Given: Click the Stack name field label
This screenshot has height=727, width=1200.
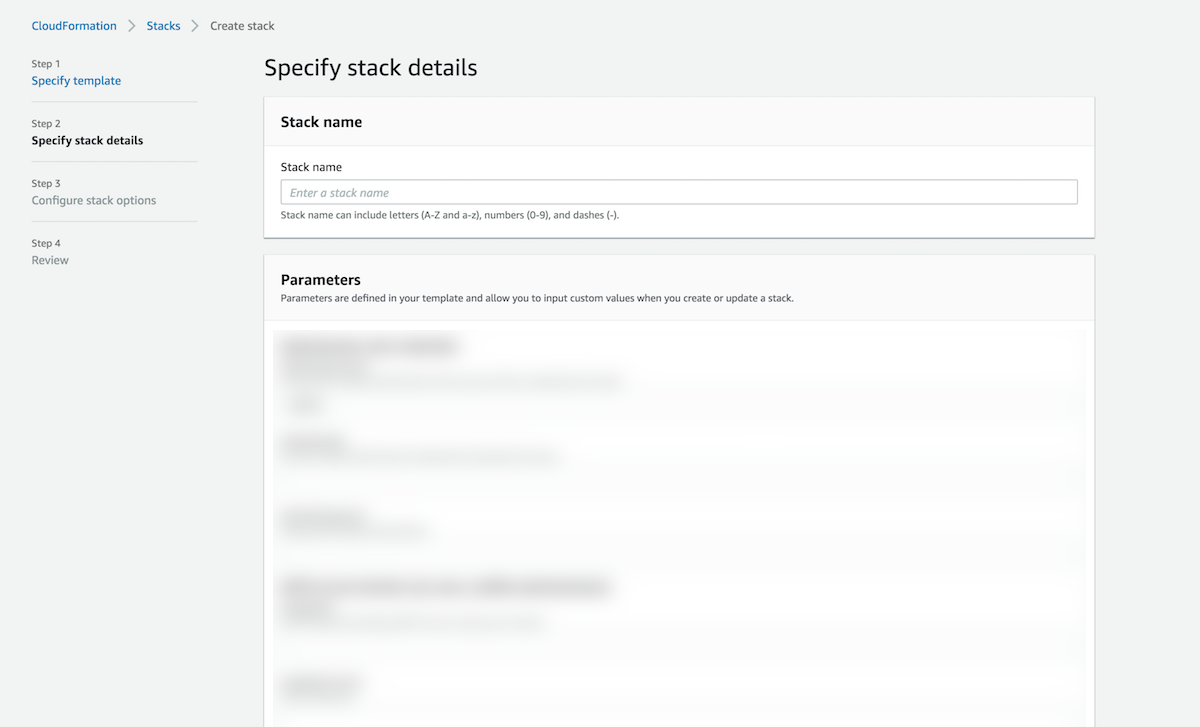Looking at the screenshot, I should coord(311,167).
